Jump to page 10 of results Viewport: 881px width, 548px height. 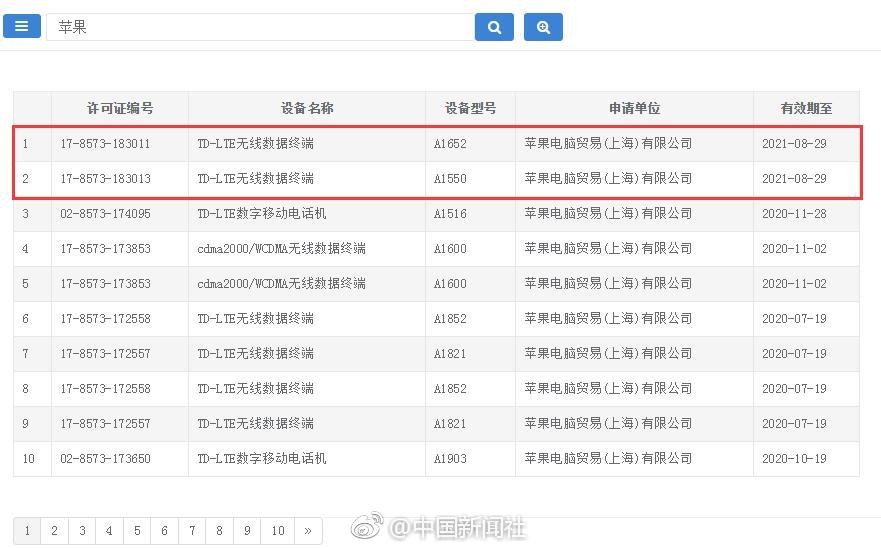(x=278, y=531)
